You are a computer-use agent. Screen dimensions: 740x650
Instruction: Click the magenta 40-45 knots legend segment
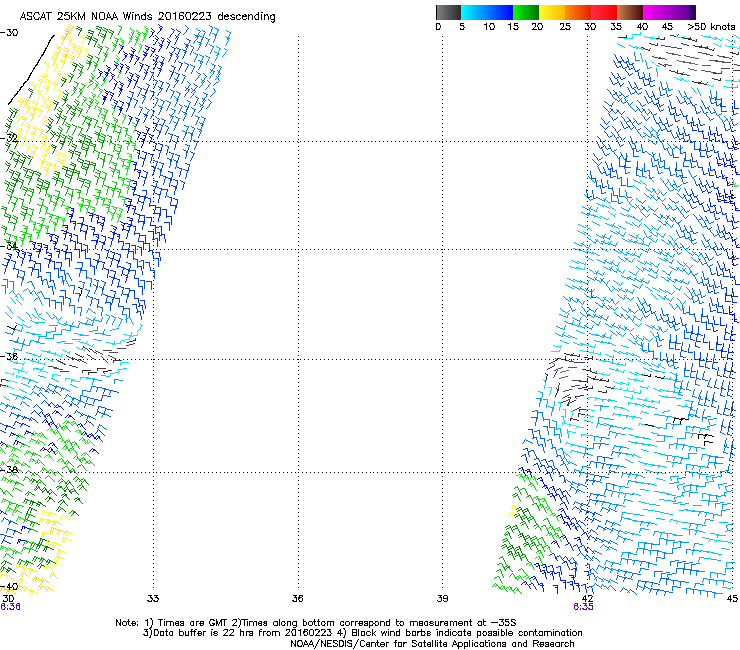[x=656, y=12]
